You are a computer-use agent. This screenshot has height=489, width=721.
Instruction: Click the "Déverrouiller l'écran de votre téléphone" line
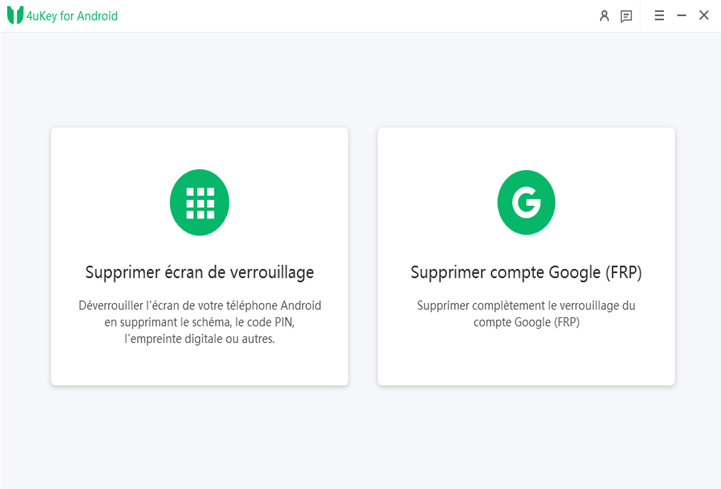[x=200, y=305]
